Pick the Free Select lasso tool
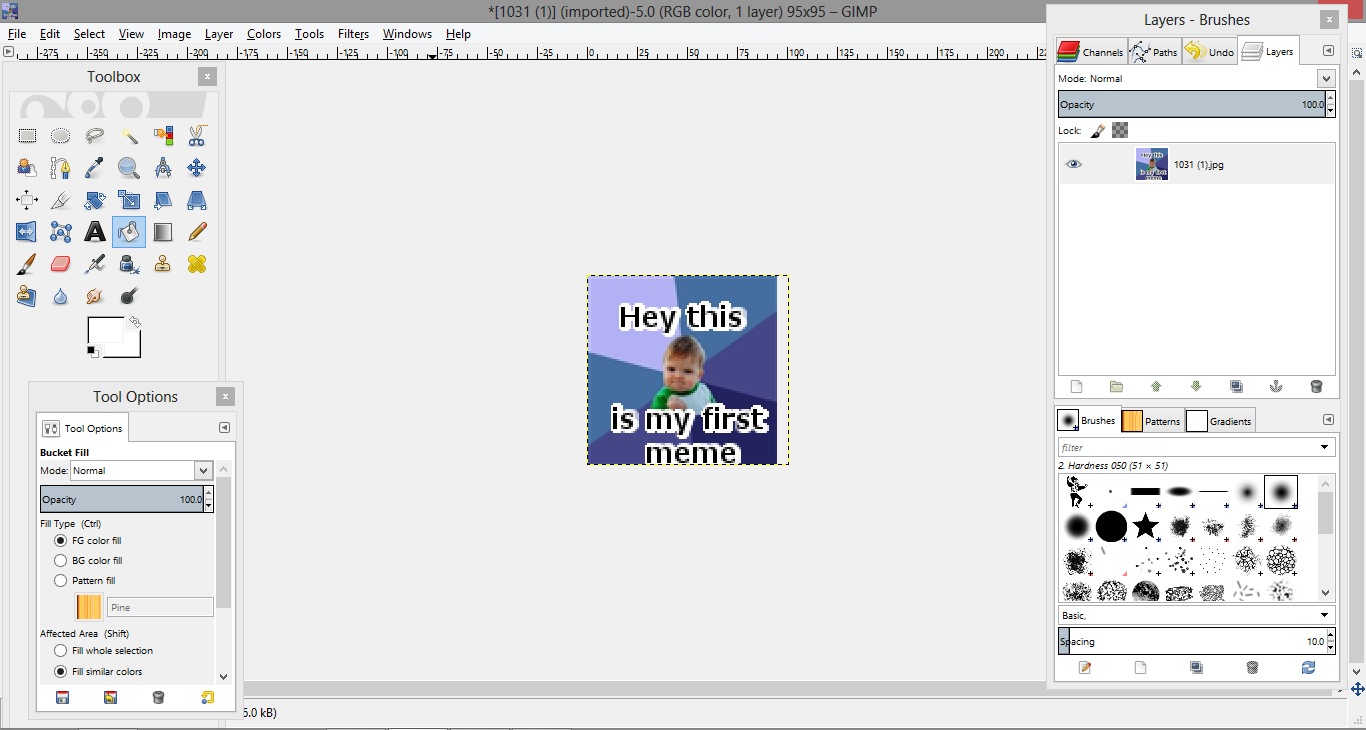This screenshot has width=1366, height=730. [95, 135]
